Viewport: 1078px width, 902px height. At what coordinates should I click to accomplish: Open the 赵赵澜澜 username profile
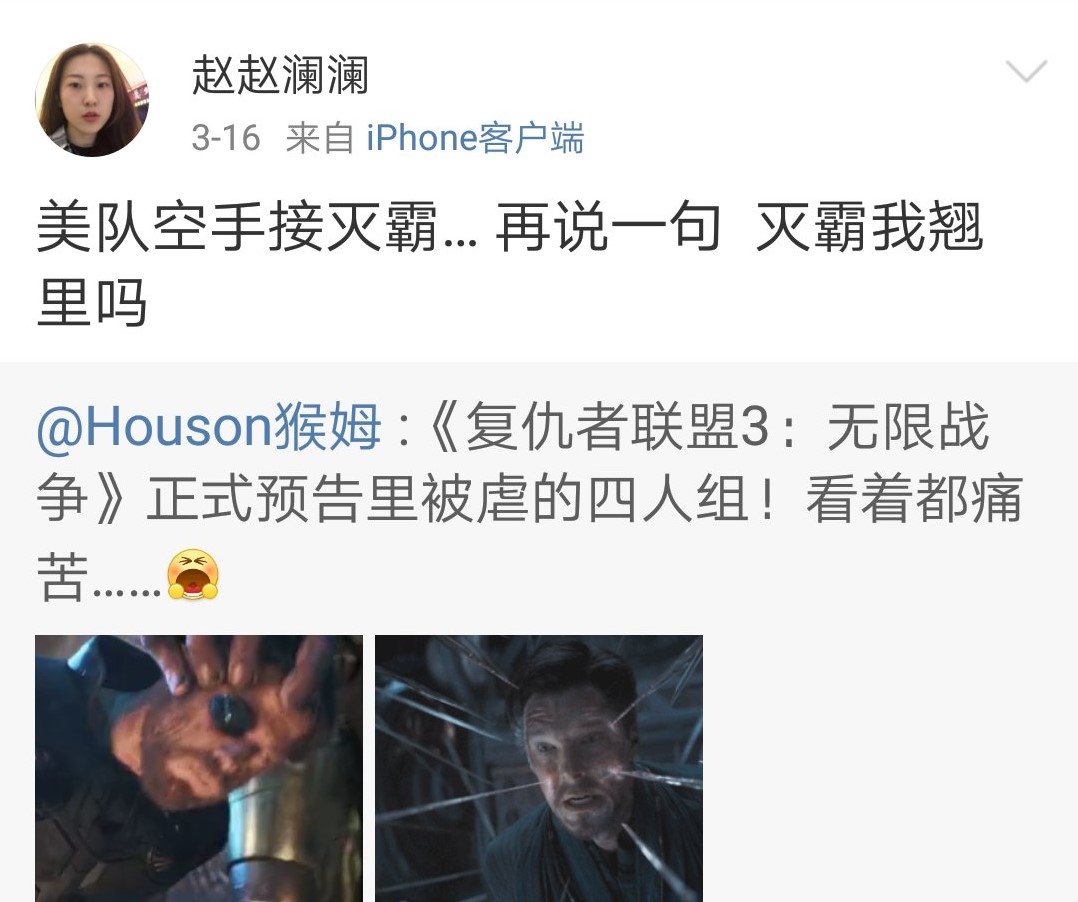280,75
